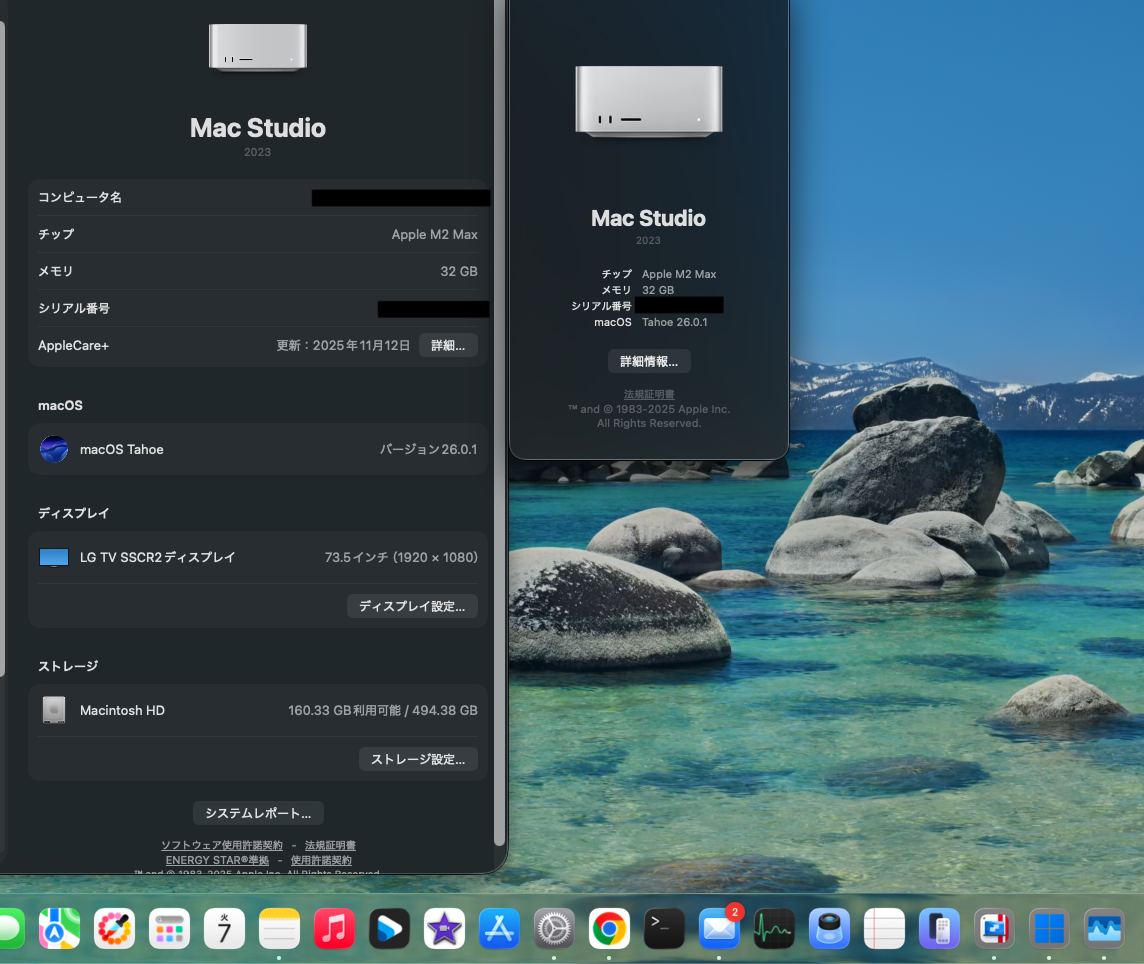Open Mail with 2 unread badge
Viewport: 1144px width, 964px height.
pos(719,929)
